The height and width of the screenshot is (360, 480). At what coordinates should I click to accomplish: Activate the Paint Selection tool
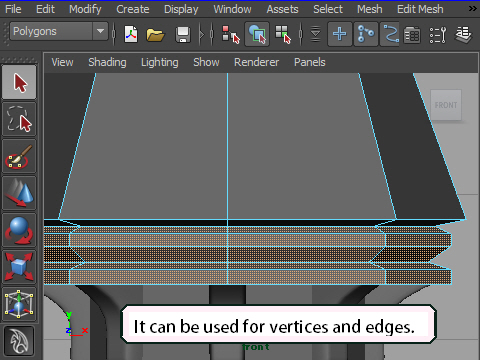pos(19,156)
